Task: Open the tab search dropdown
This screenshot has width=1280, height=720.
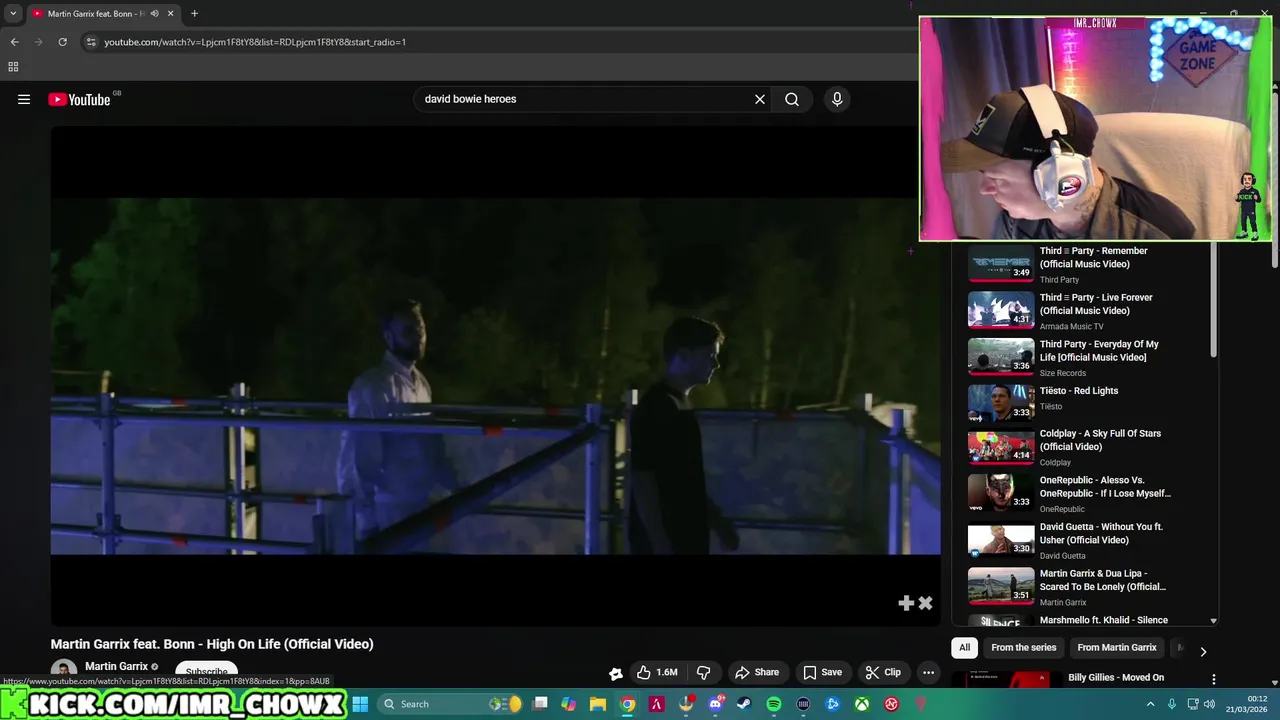Action: point(13,14)
